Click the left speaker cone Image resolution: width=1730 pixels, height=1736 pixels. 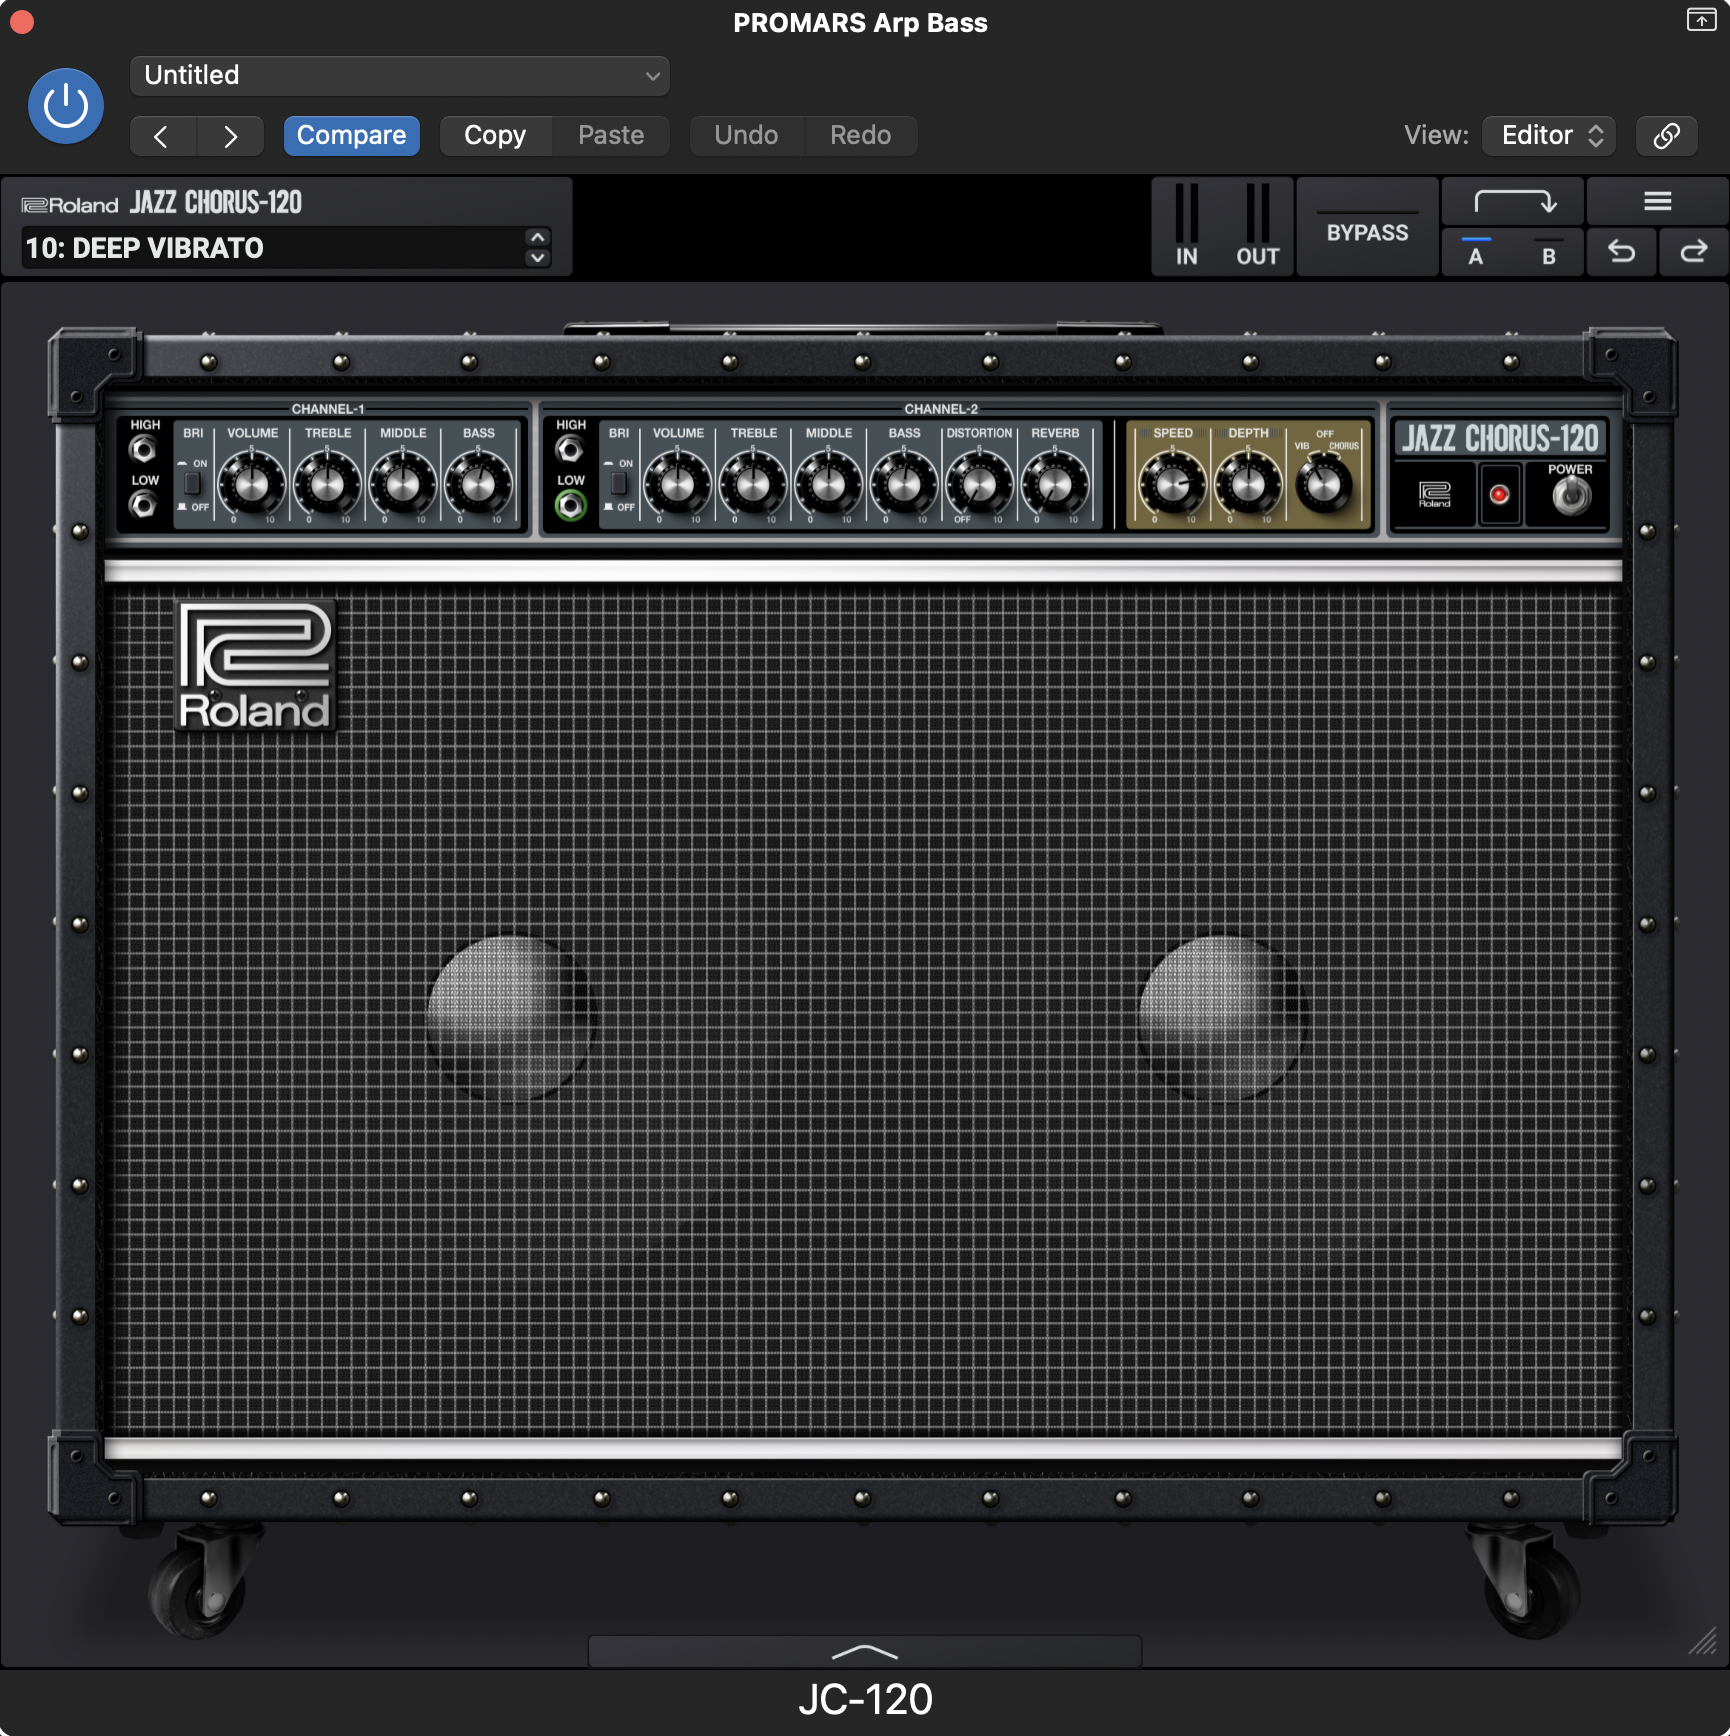pyautogui.click(x=510, y=1016)
